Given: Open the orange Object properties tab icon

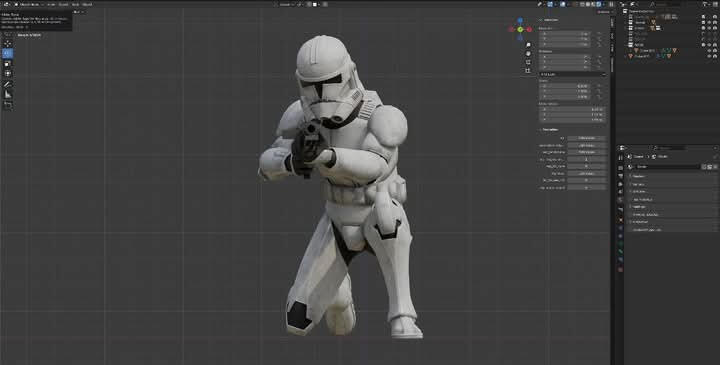Looking at the screenshot, I should pos(621,220).
